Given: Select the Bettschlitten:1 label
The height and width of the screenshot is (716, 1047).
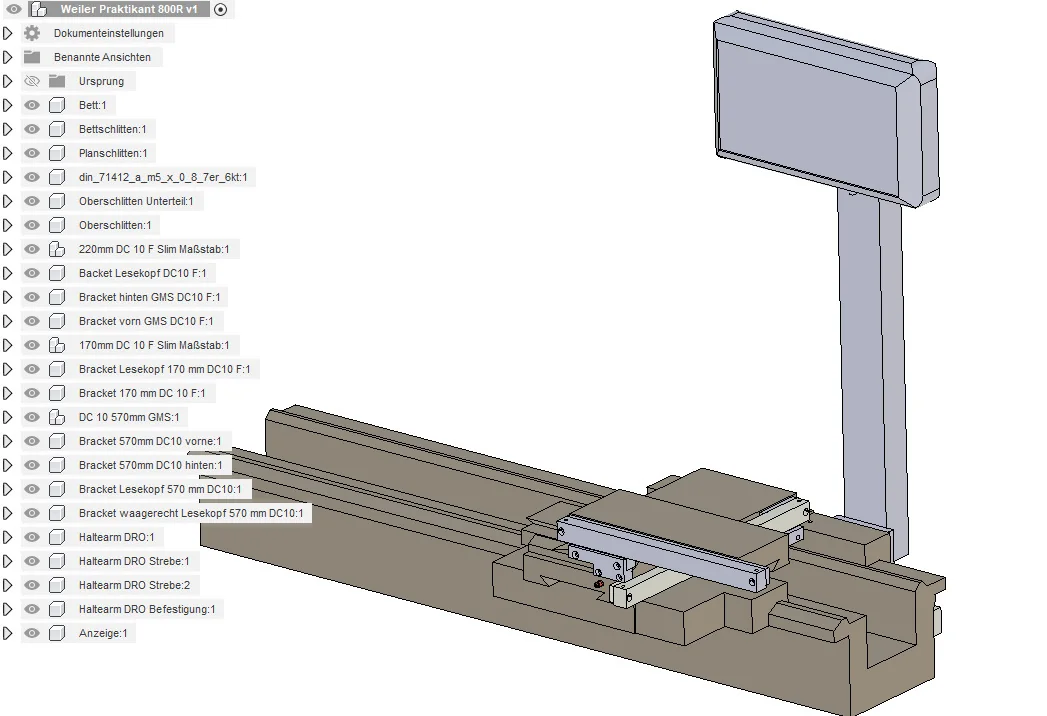Looking at the screenshot, I should 112,129.
